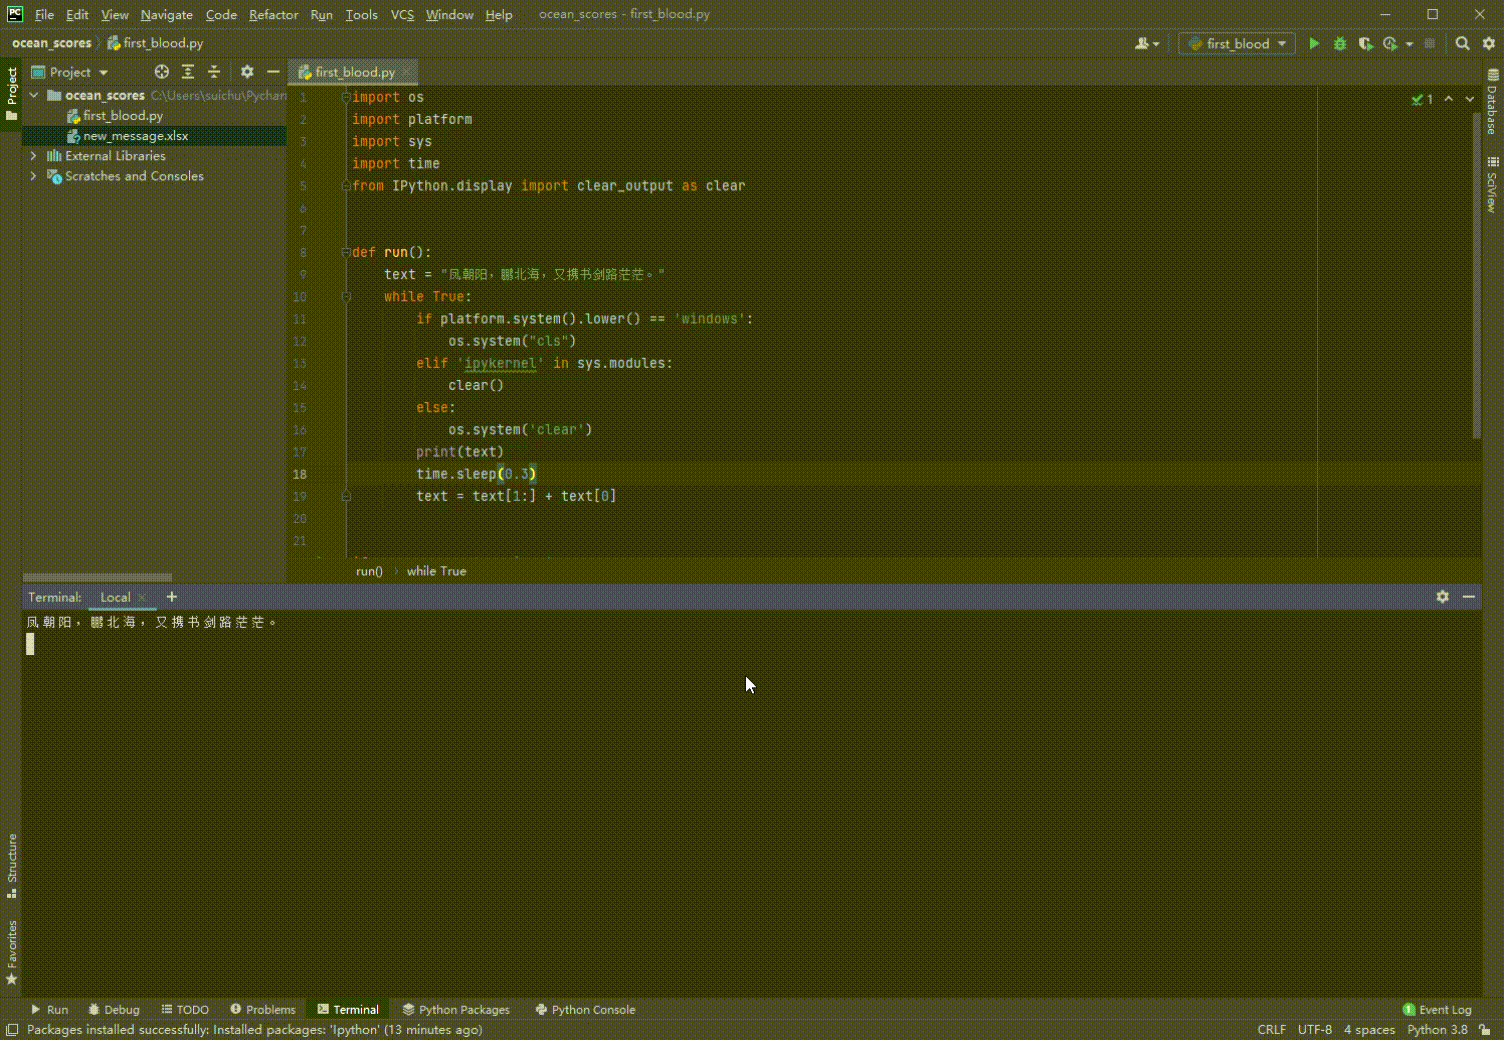Open Search Everywhere magnifier
The width and height of the screenshot is (1504, 1040).
tap(1462, 43)
